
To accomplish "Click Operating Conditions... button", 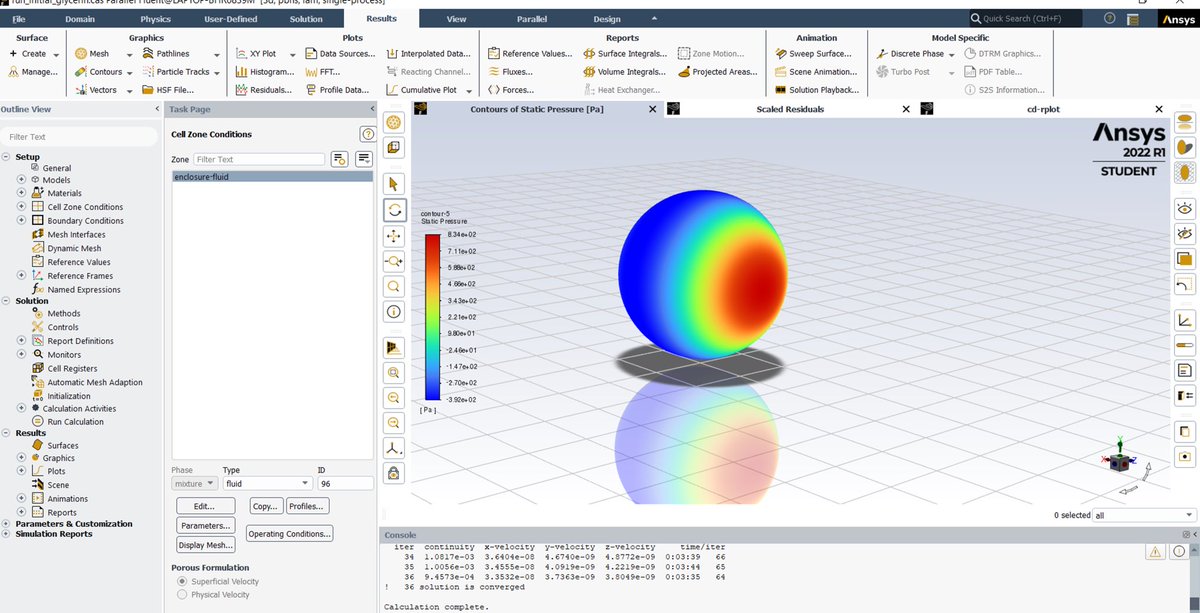I will coord(289,534).
